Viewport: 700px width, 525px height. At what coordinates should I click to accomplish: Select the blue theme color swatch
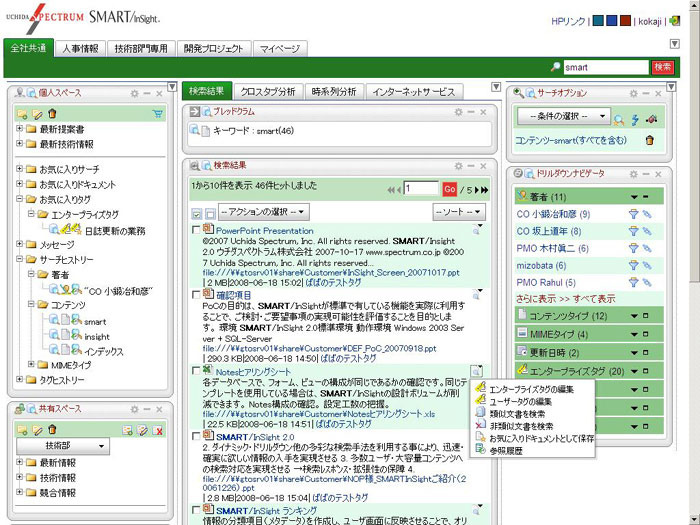click(612, 21)
